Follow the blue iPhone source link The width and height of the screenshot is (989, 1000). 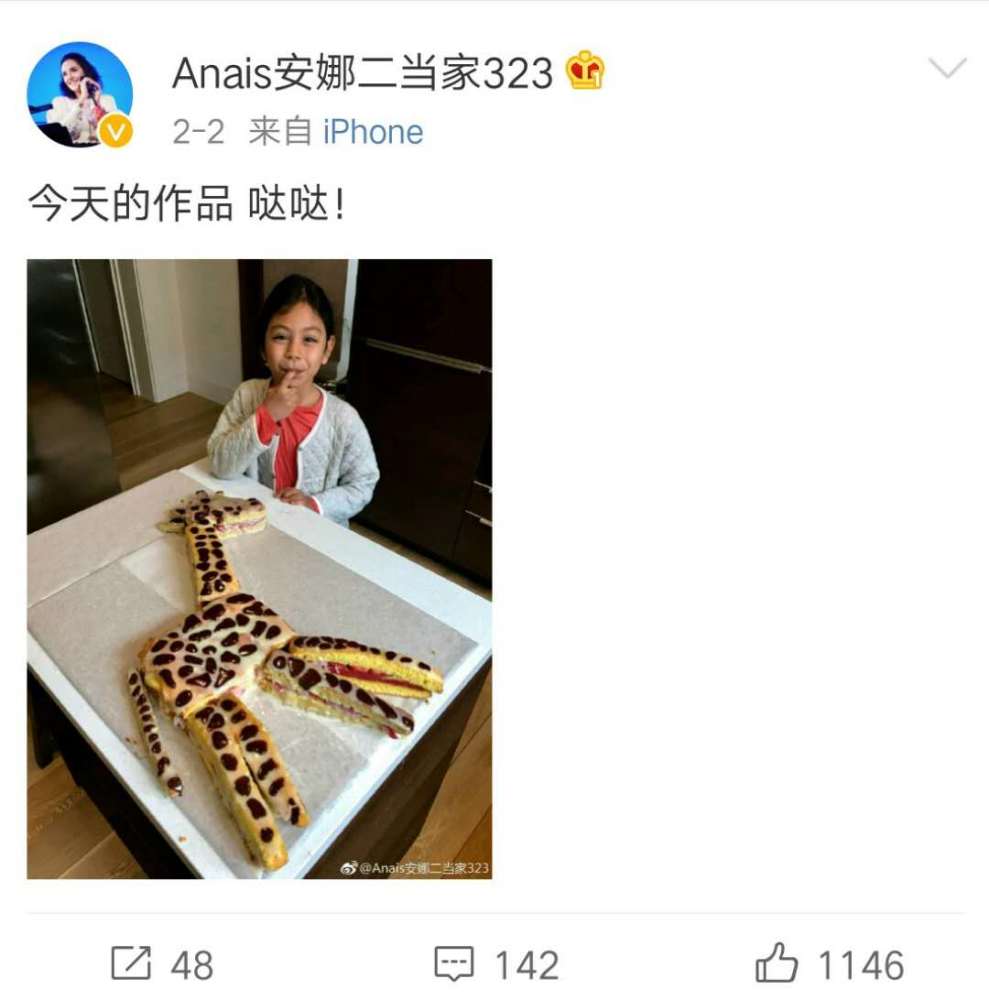[373, 133]
